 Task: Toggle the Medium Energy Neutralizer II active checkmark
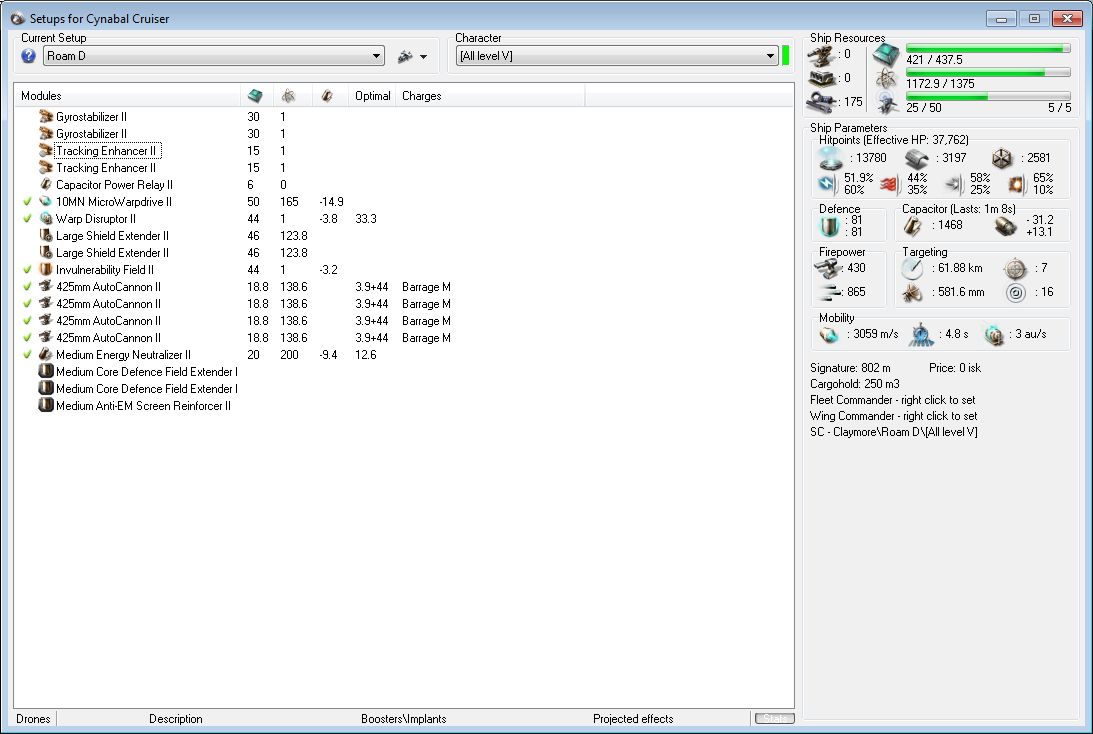pos(27,354)
